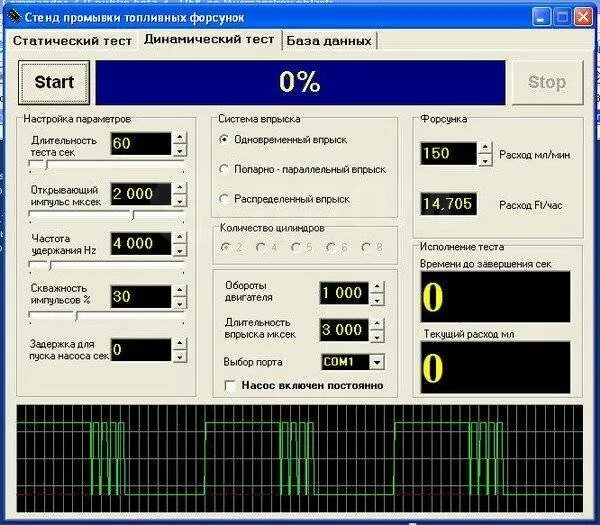This screenshot has height=525, width=600.
Task: Click the Открывающий импульс slider thumb
Action: (133, 215)
